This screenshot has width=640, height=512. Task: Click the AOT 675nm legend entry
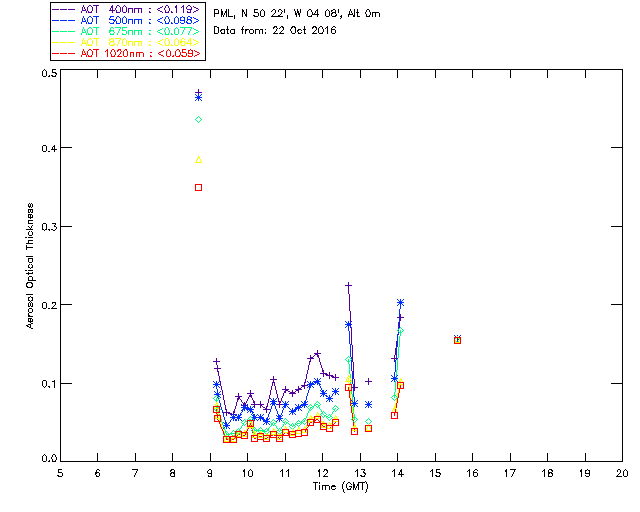pos(127,31)
